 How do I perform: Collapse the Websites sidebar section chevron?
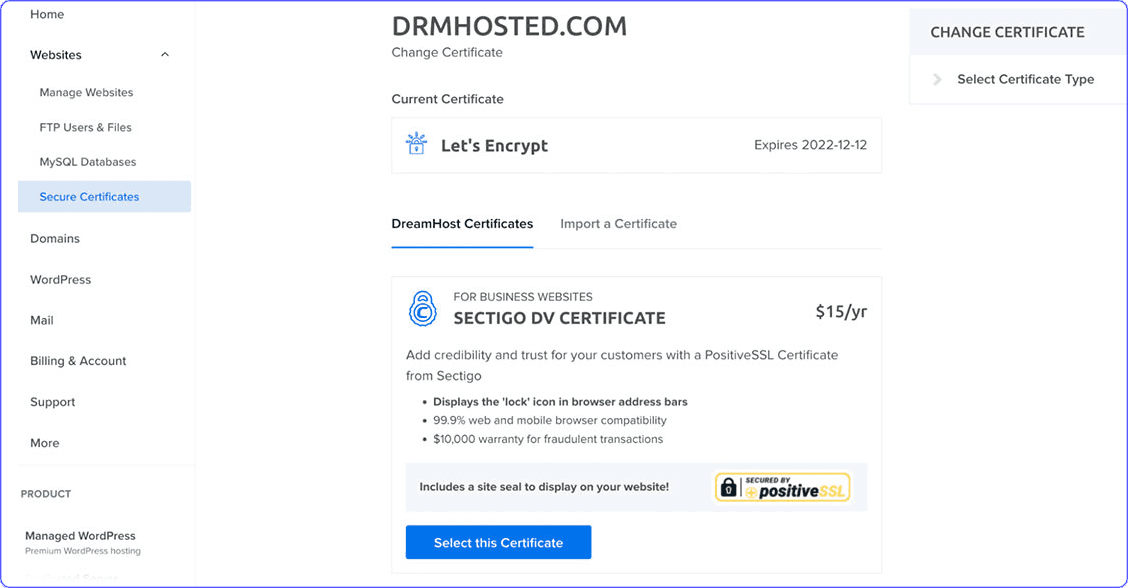(165, 55)
